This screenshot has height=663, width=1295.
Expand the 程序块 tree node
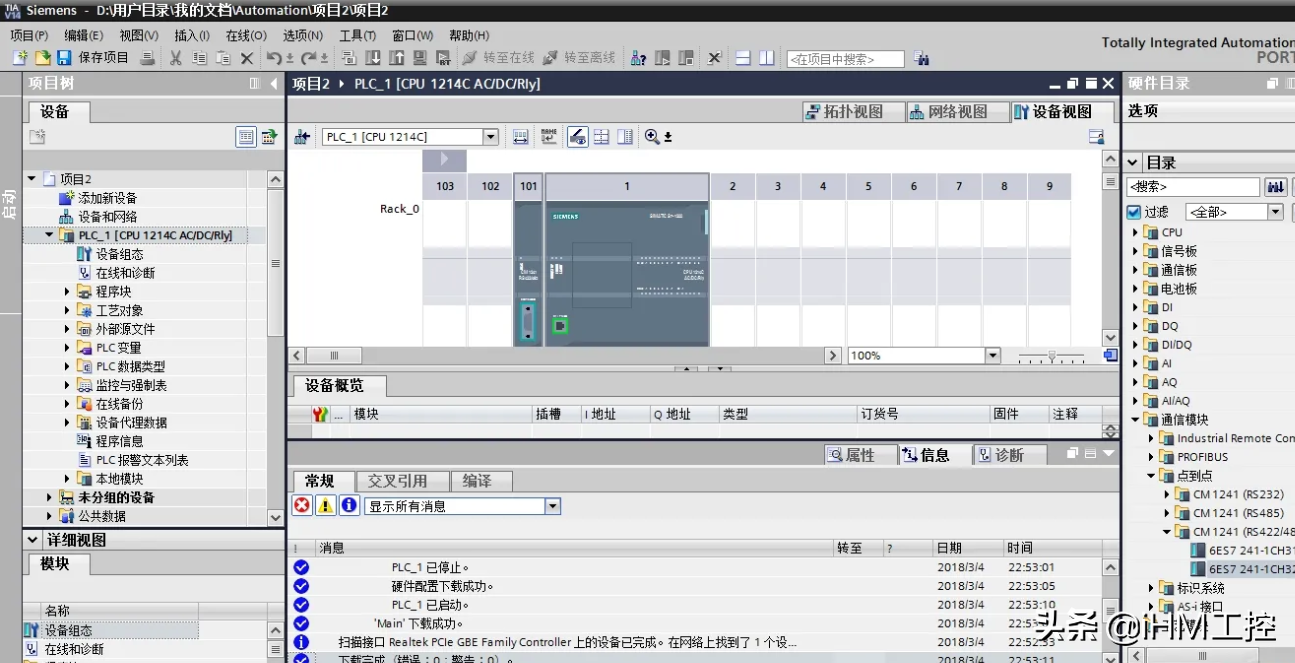[68, 292]
